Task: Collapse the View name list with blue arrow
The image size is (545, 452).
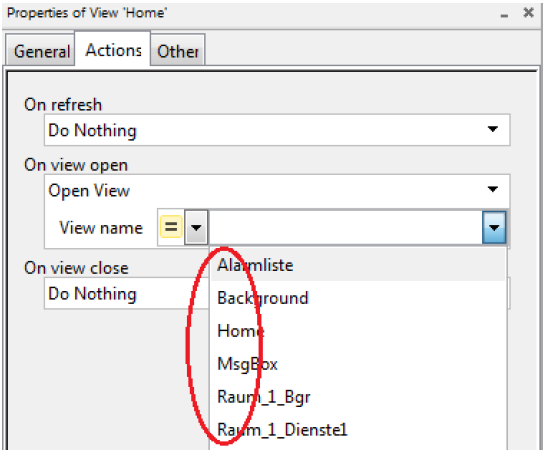Action: [x=494, y=227]
